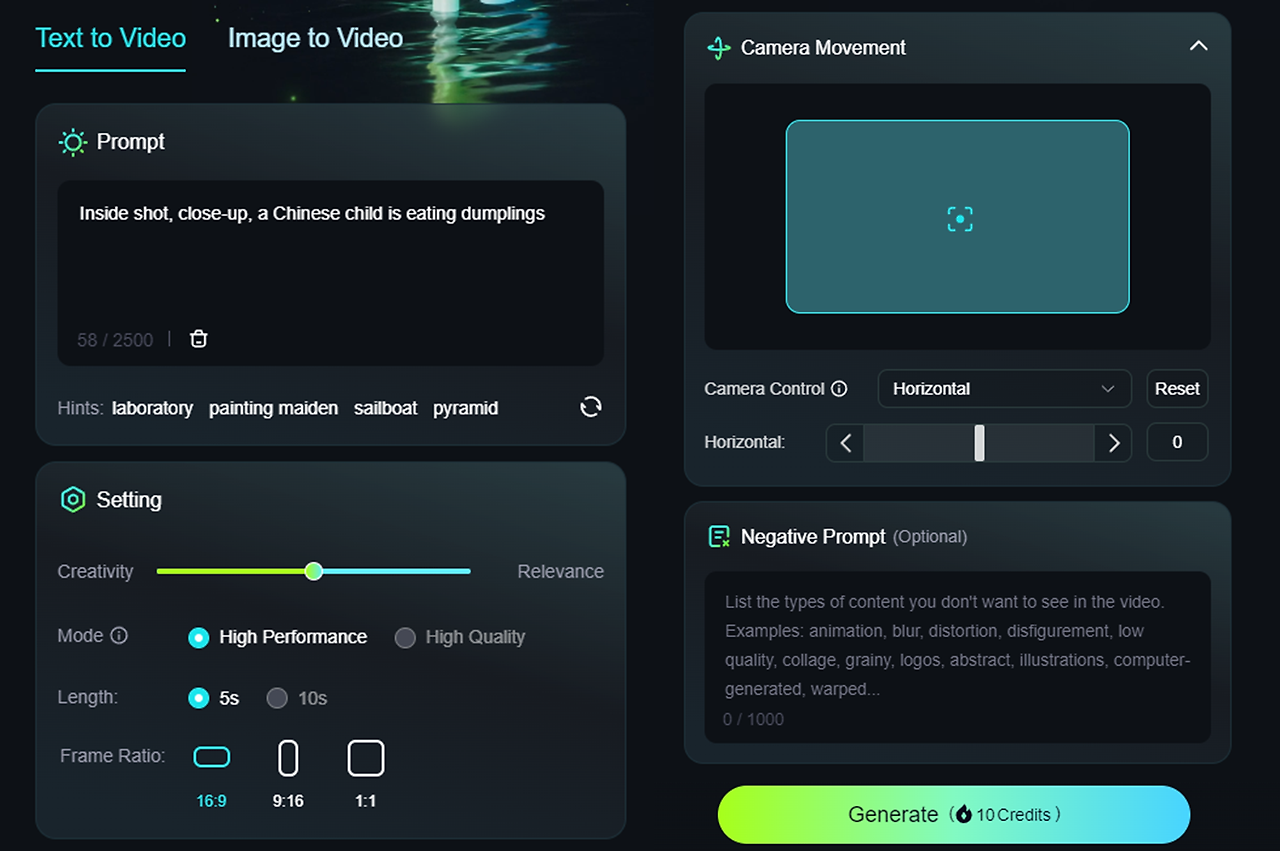Nudge horizontal camera right with arrow
1280x851 pixels.
tap(1113, 442)
